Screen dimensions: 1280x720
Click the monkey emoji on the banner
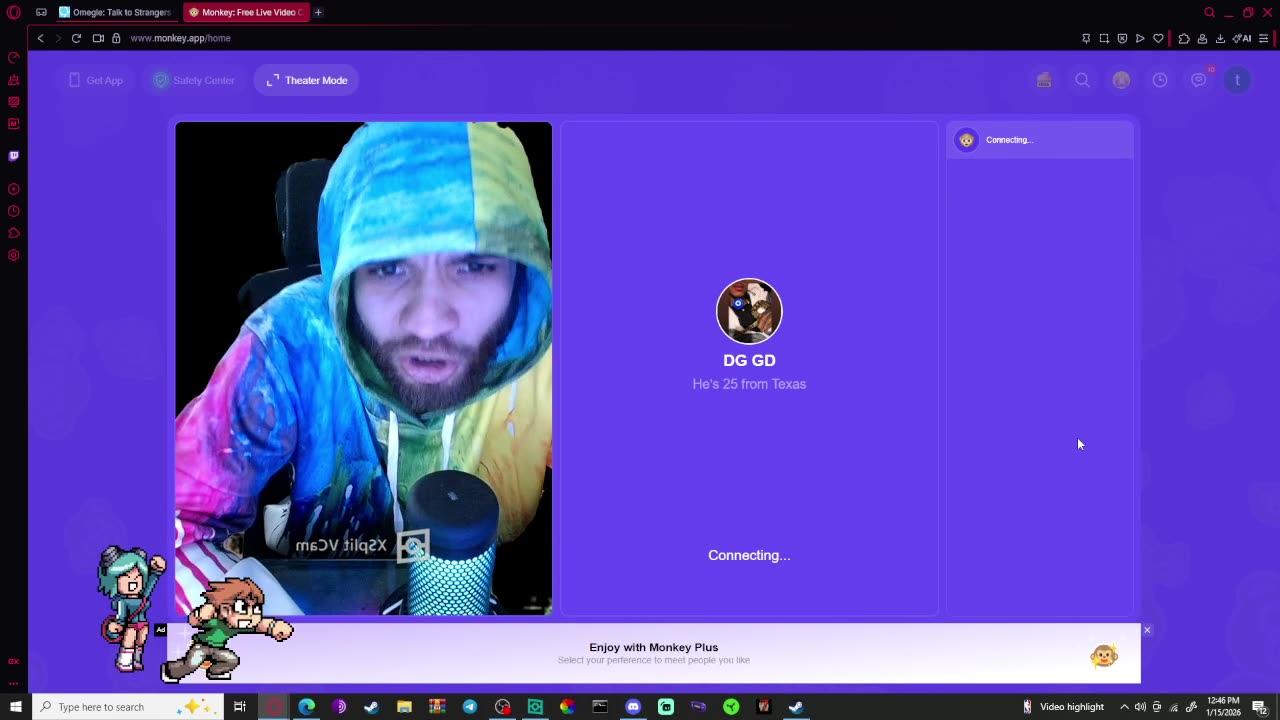tap(1104, 655)
